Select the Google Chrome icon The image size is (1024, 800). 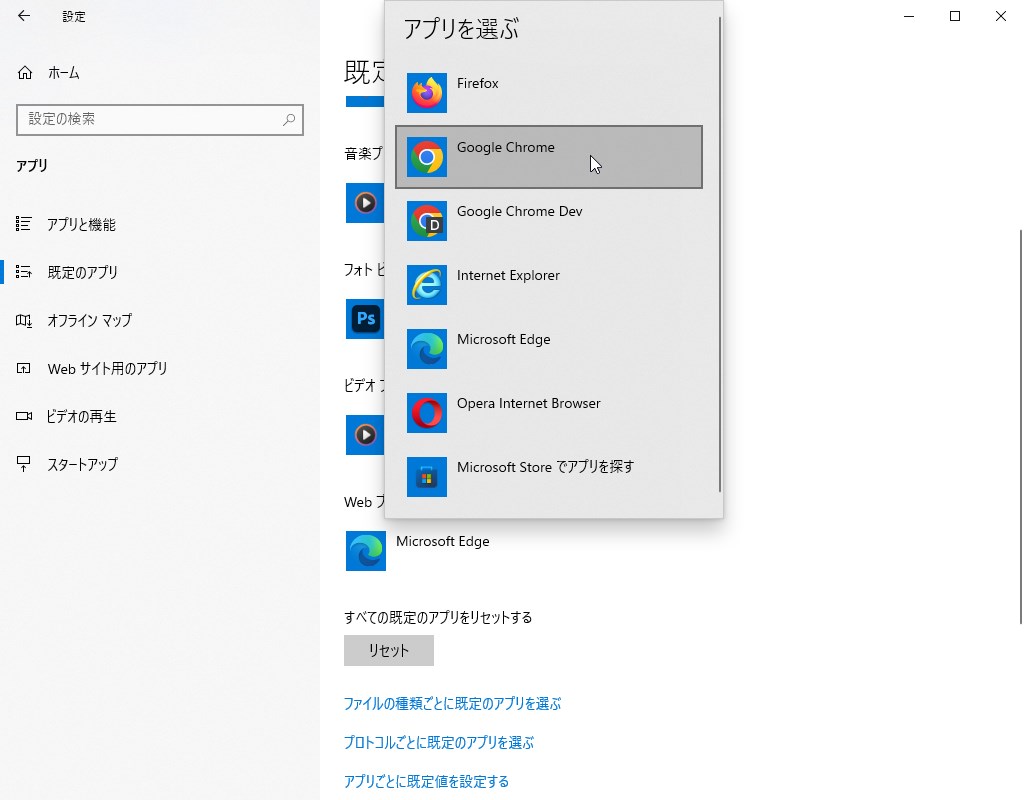click(426, 157)
